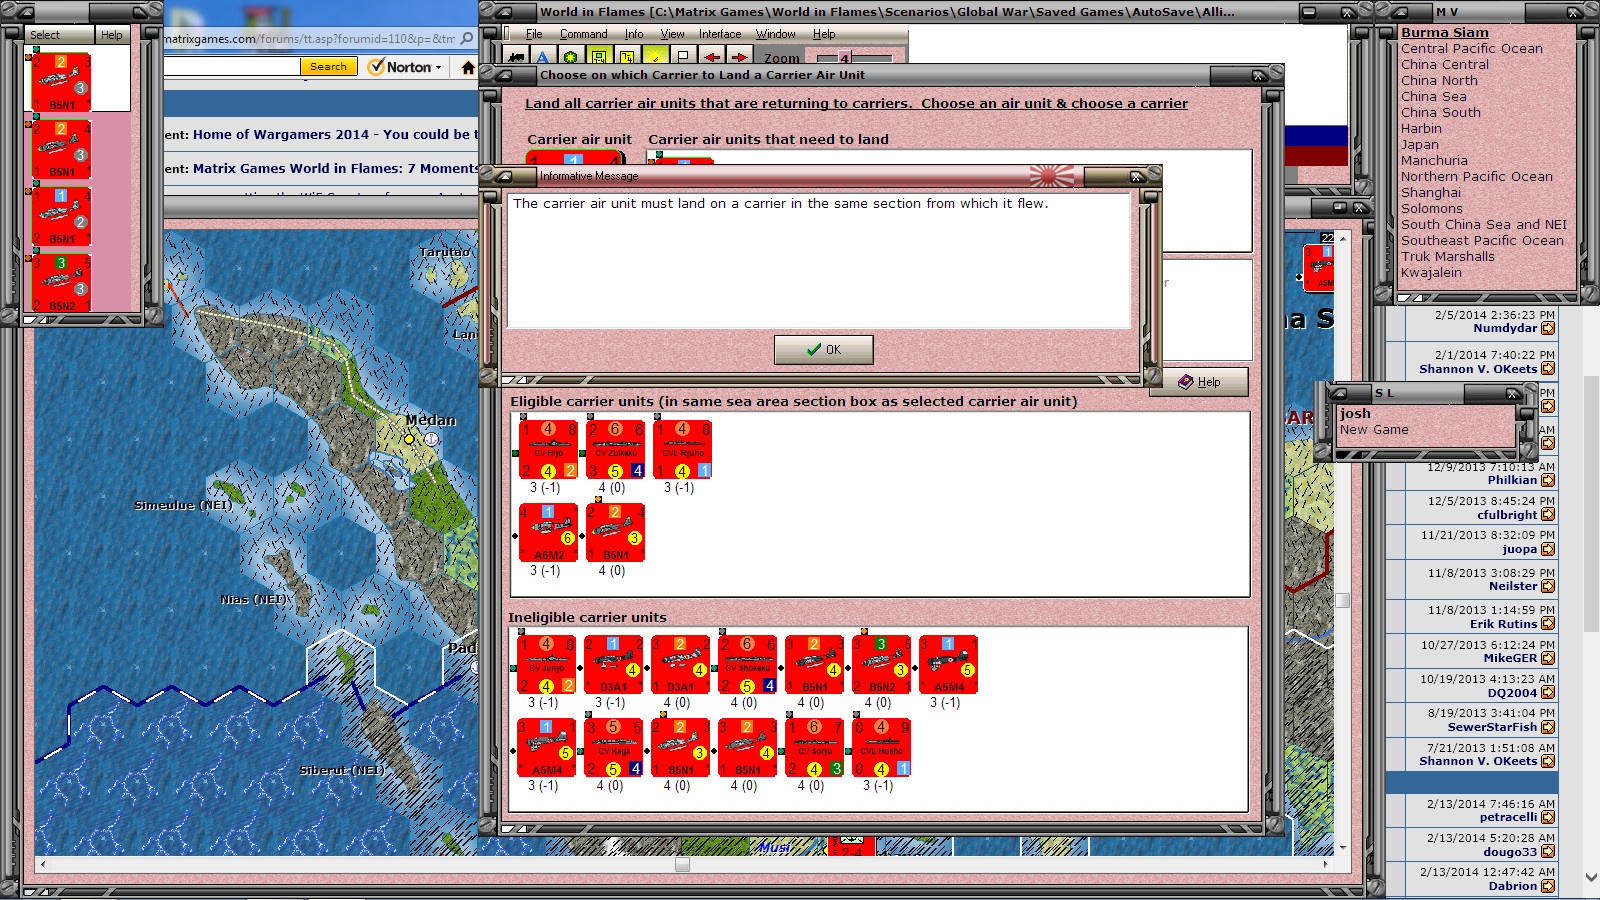Pick the A6M2 air unit in eligible units
This screenshot has width=1600, height=900.
[x=548, y=533]
